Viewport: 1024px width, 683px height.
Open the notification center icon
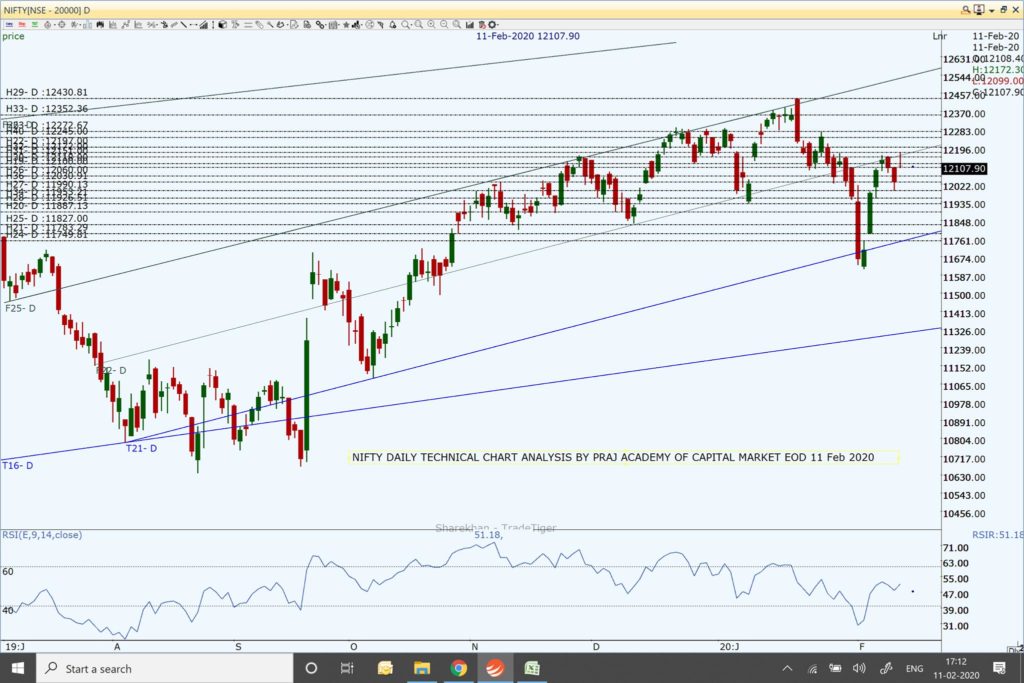[999, 668]
